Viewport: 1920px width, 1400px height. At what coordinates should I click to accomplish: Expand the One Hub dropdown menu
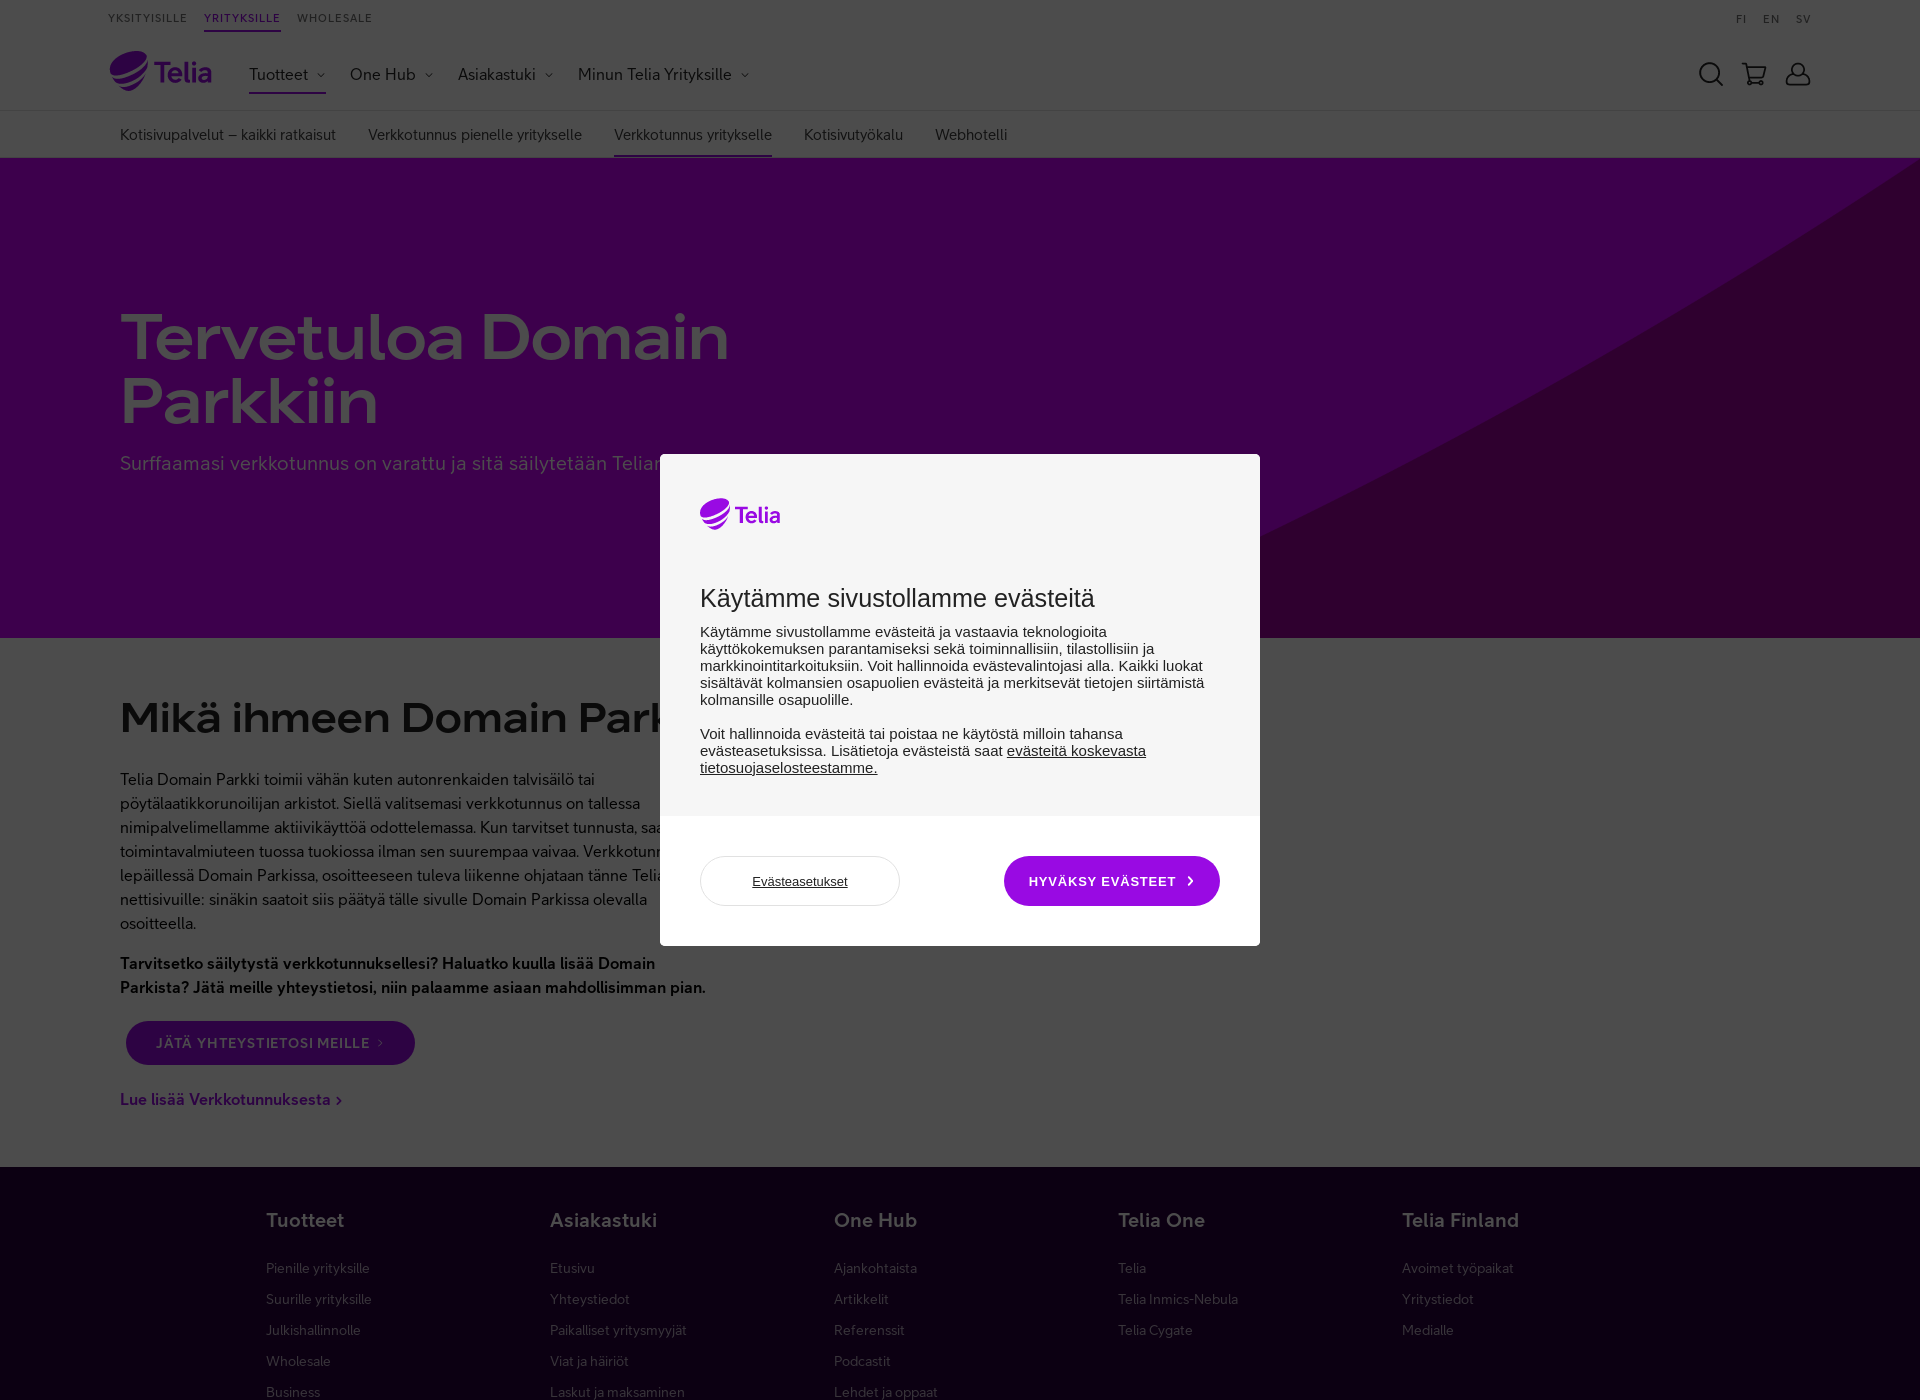pos(391,75)
